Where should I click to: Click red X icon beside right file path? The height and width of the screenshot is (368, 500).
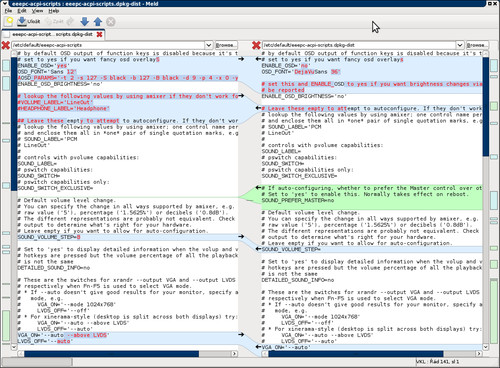(256, 45)
